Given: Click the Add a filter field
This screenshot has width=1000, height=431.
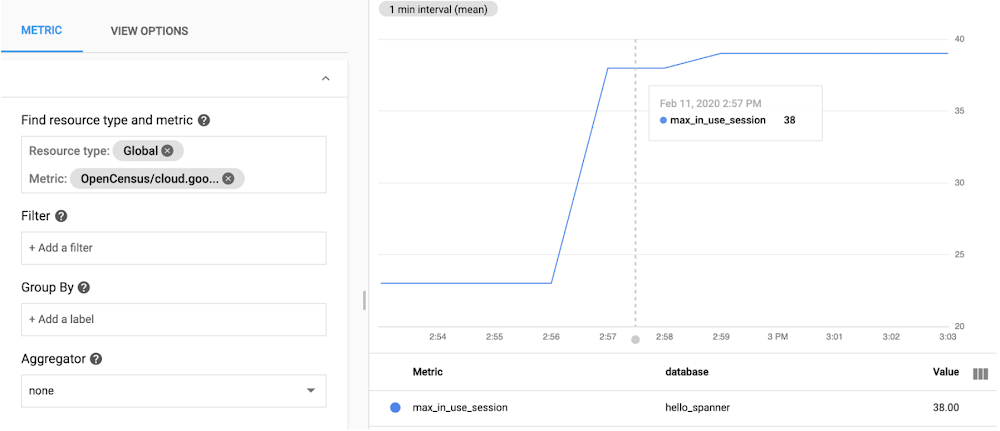Looking at the screenshot, I should click(x=173, y=248).
